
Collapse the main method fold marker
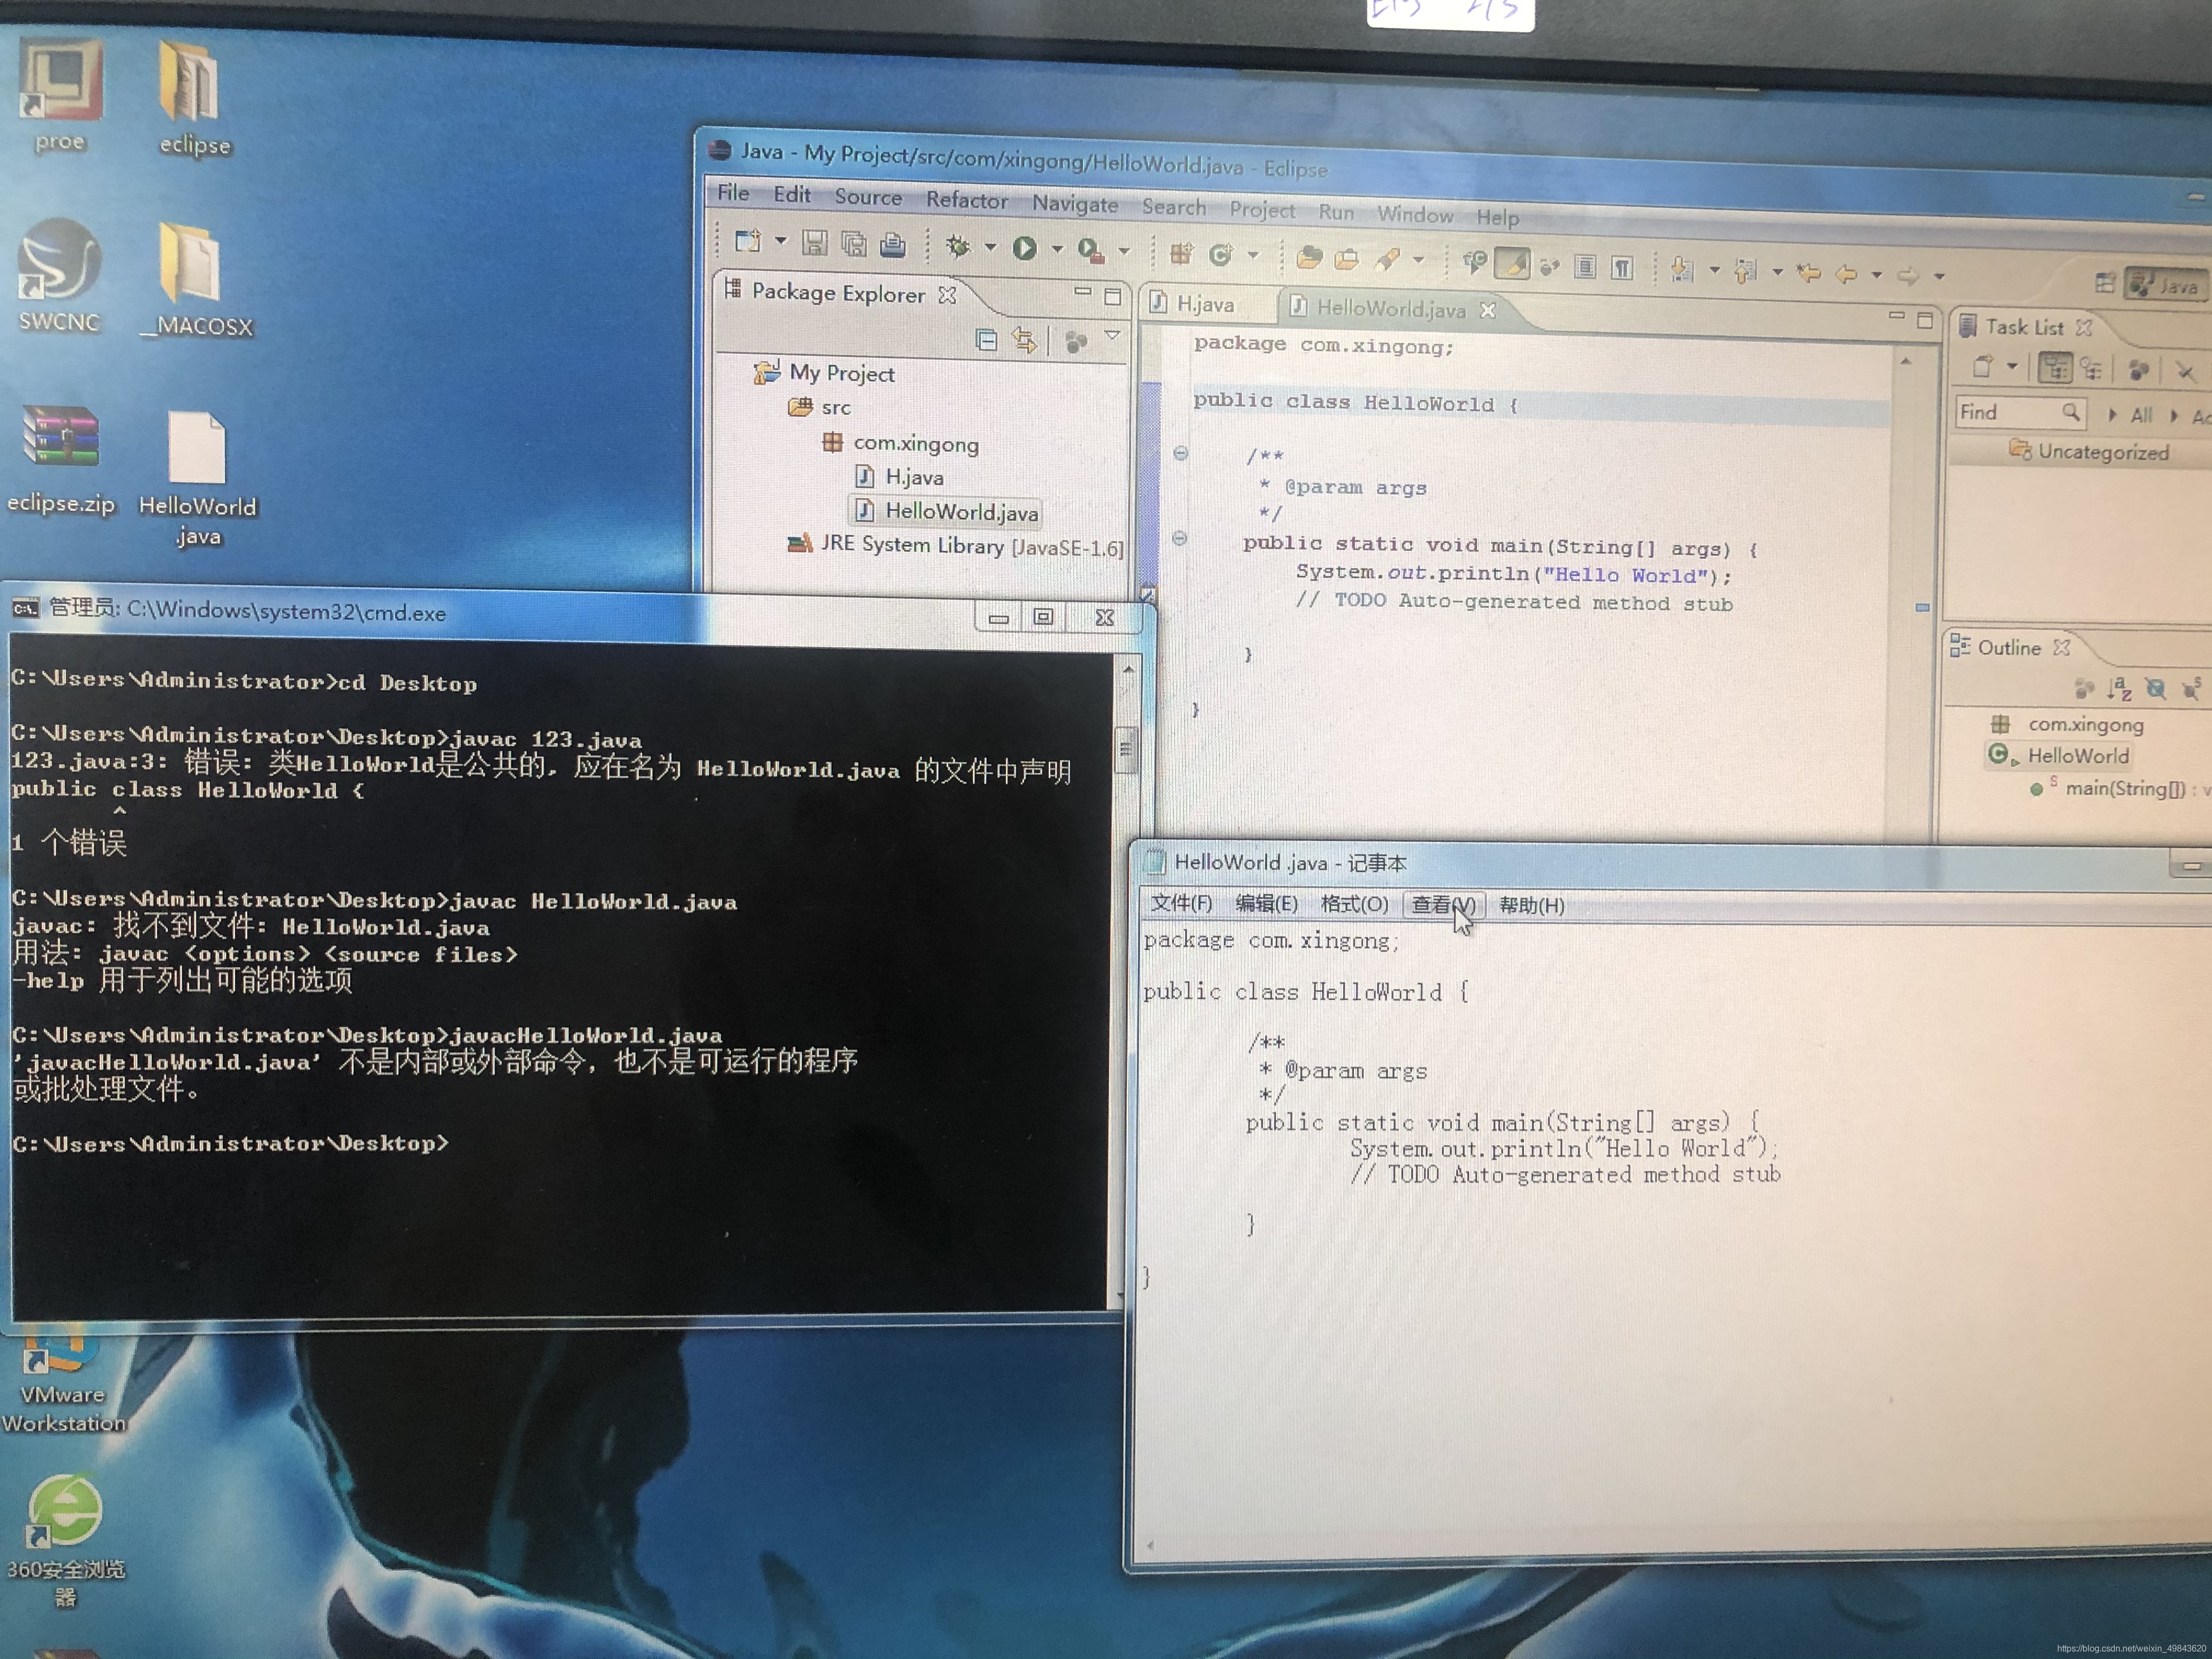[x=1180, y=538]
